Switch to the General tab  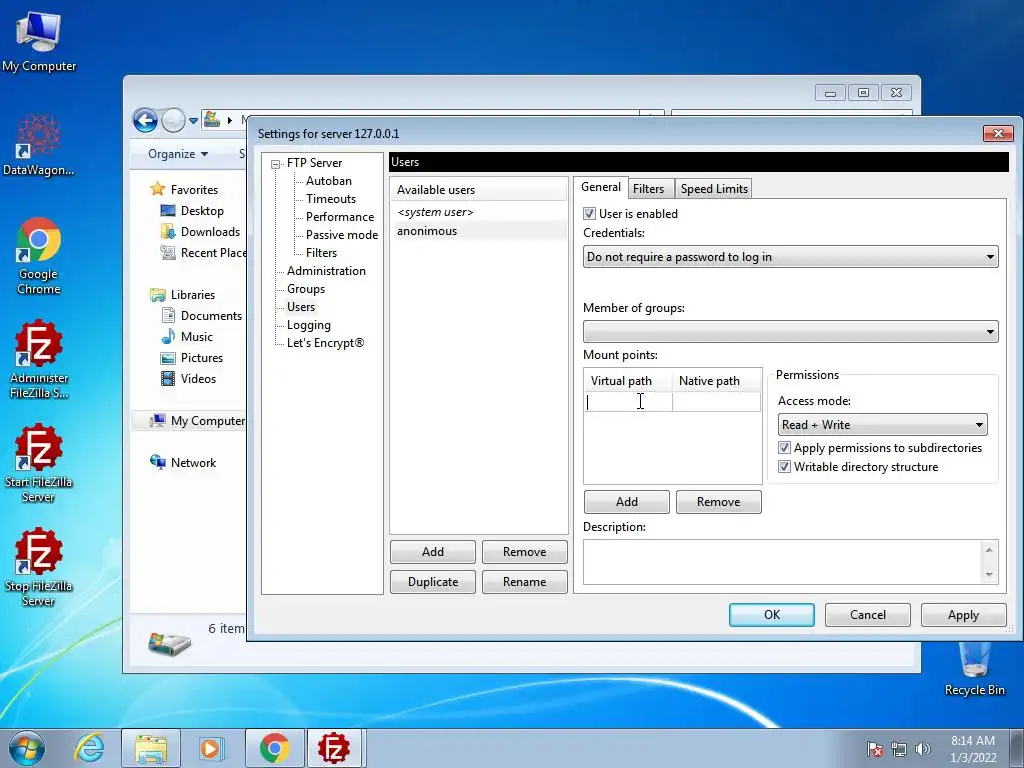pos(601,187)
